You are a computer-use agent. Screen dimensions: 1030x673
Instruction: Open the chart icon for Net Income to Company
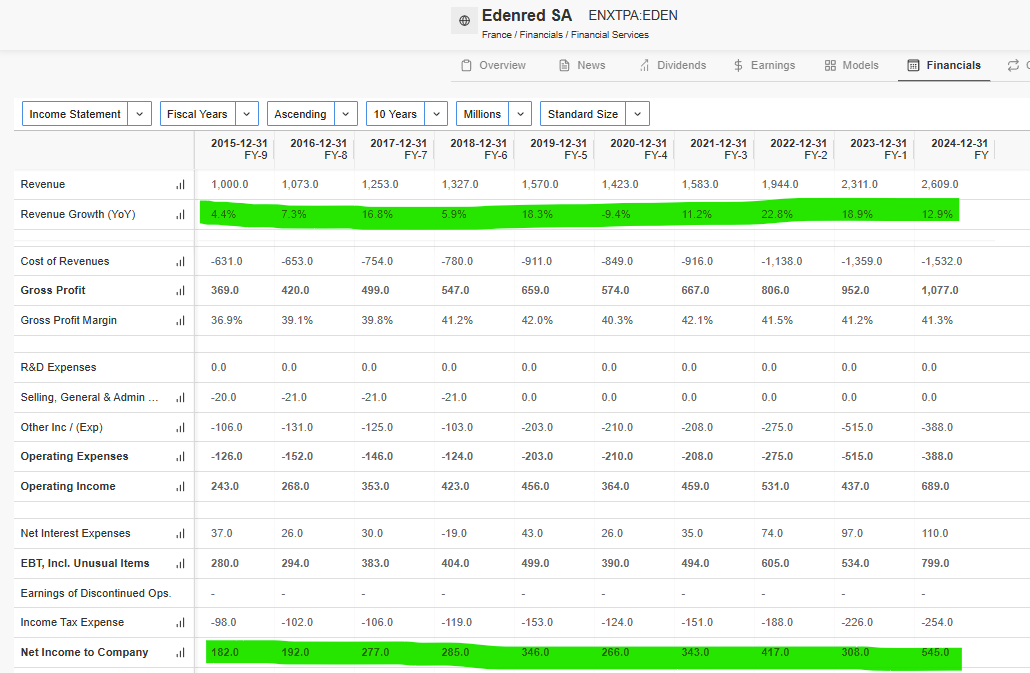point(180,653)
